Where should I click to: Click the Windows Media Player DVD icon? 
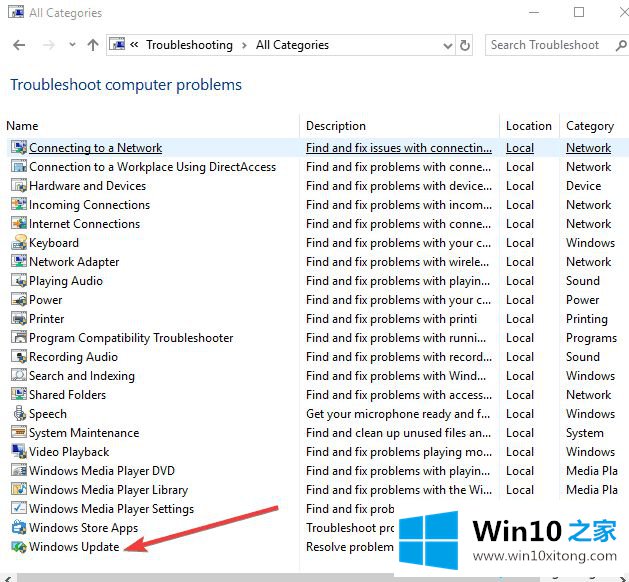[19, 470]
